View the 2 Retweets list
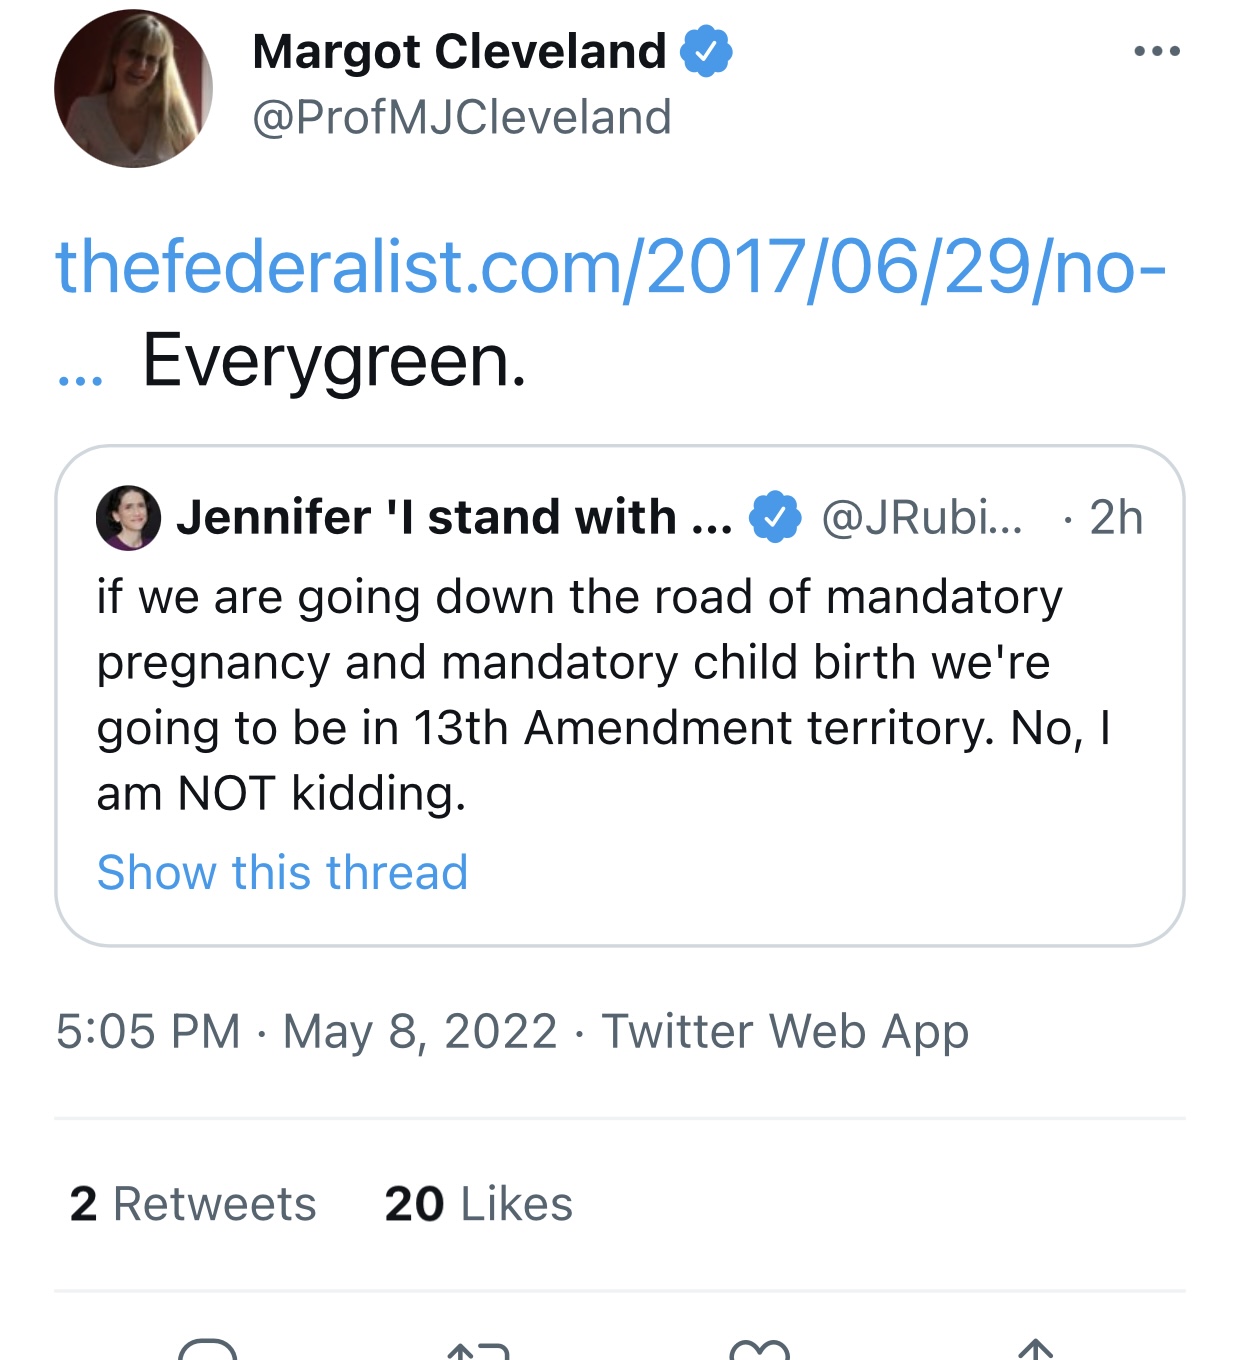Screen dimensions: 1241x1360 pyautogui.click(x=193, y=1203)
